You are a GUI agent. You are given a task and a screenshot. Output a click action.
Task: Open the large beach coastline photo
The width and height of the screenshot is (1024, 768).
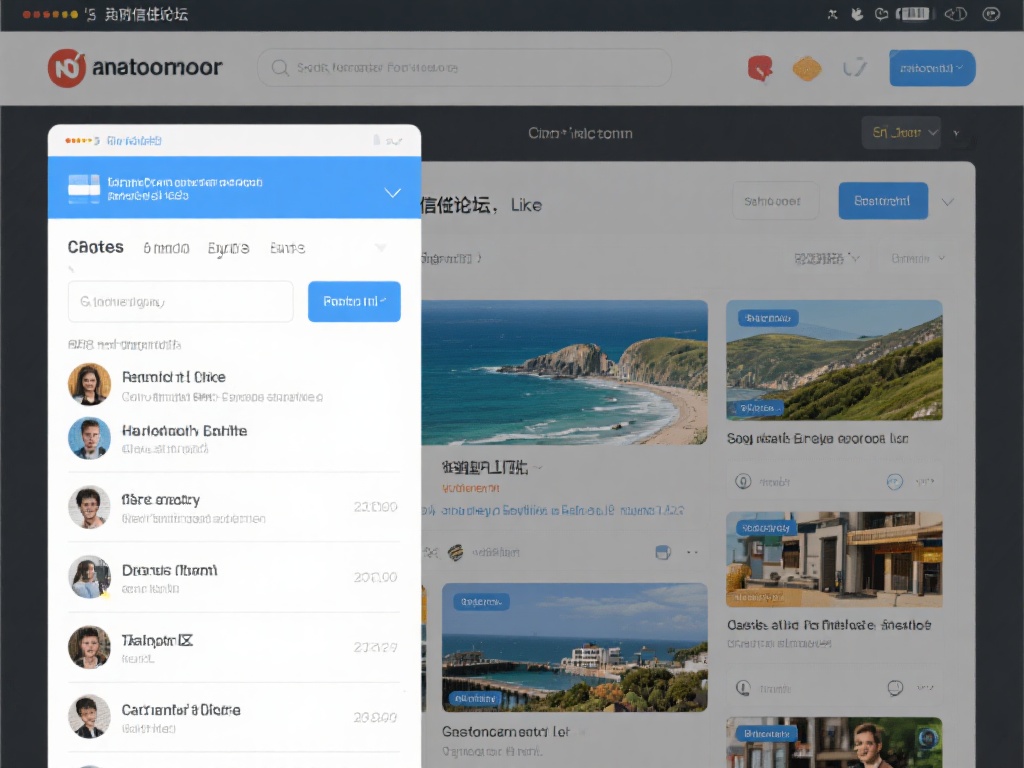[x=564, y=372]
